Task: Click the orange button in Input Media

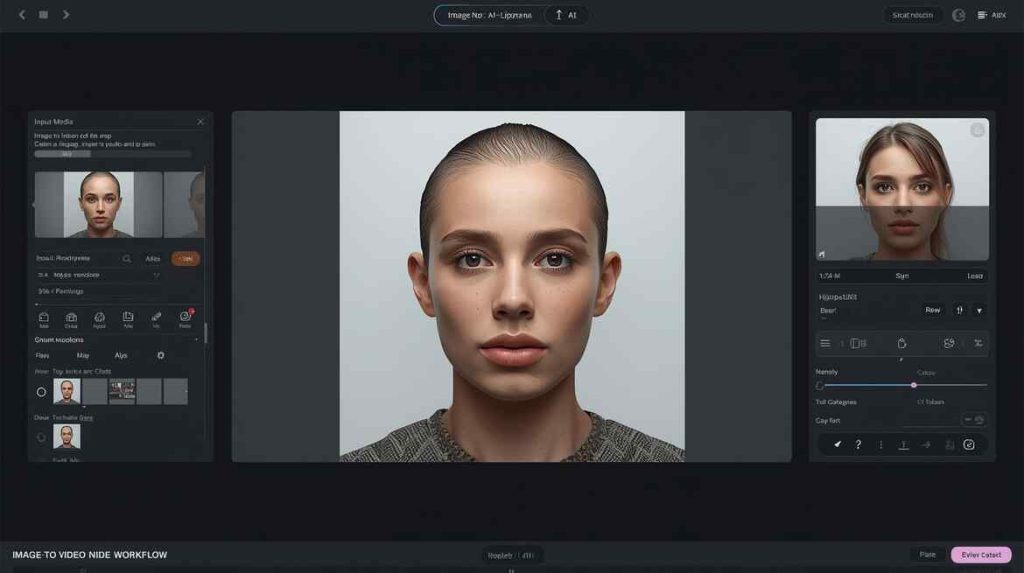Action: pyautogui.click(x=185, y=259)
